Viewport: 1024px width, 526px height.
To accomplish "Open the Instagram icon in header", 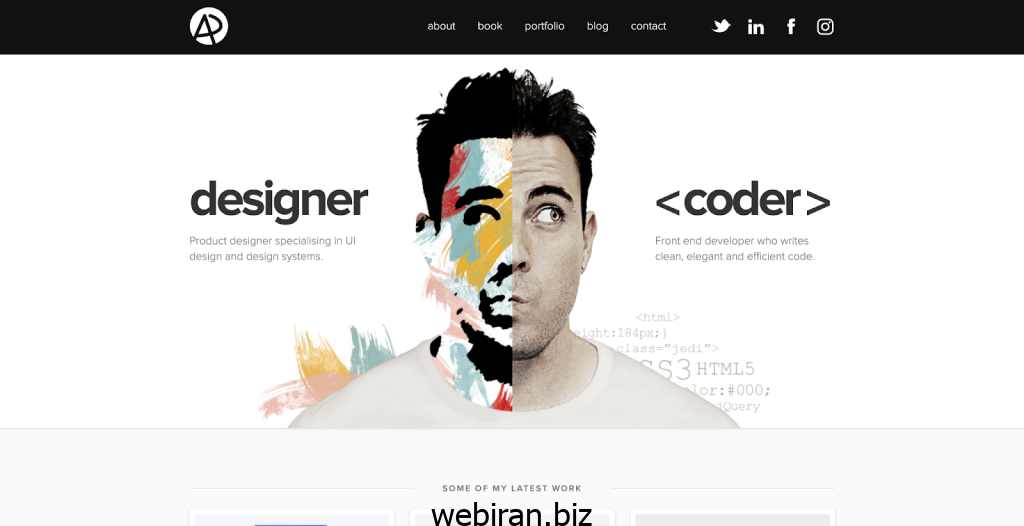I will (x=825, y=26).
